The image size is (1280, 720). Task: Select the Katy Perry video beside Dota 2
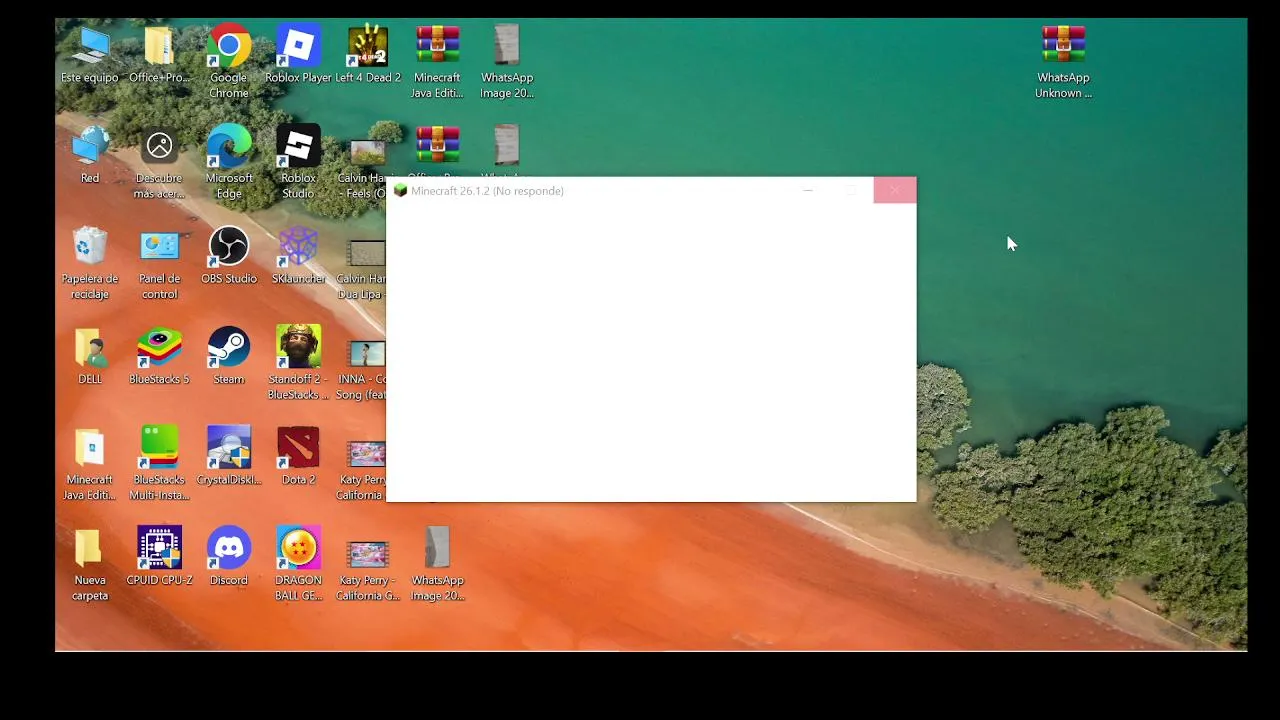coord(362,469)
